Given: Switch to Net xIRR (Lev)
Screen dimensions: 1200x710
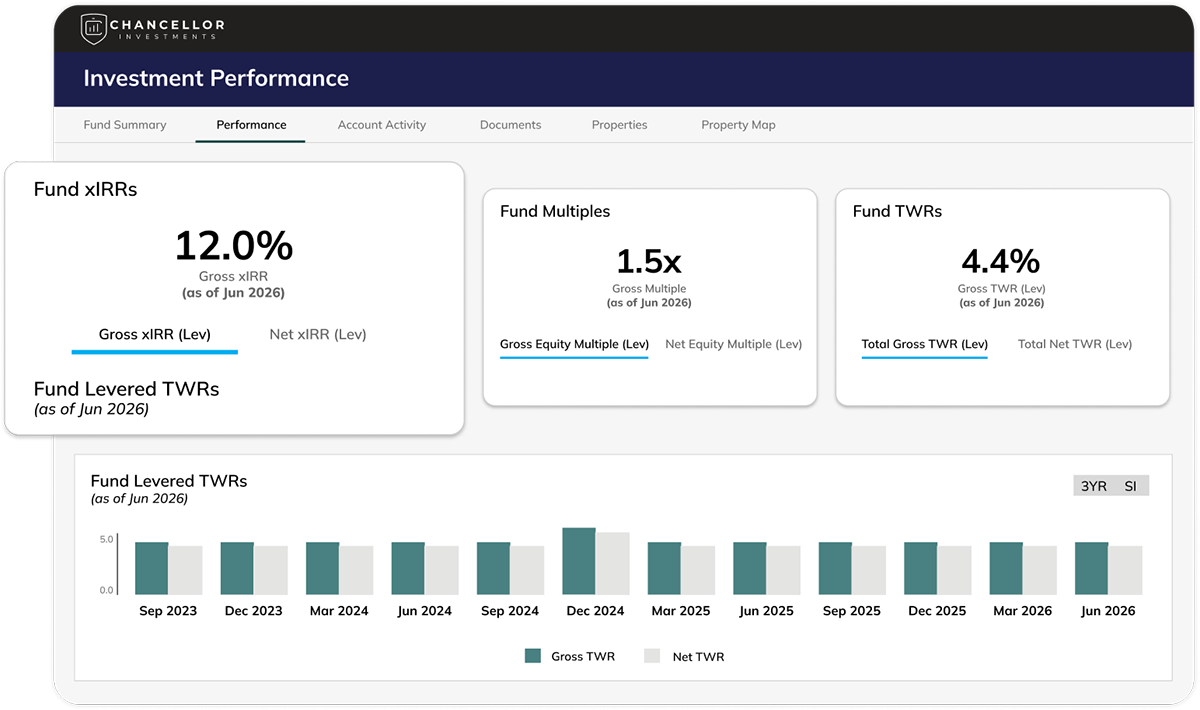Looking at the screenshot, I should [318, 335].
